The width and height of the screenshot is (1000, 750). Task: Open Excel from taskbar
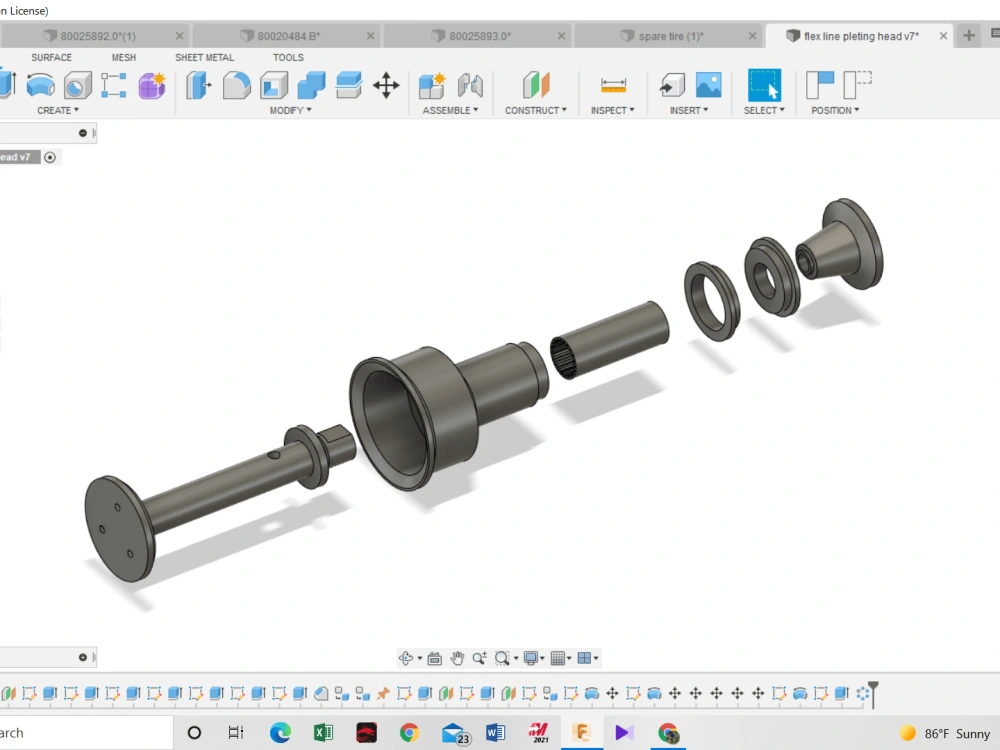[323, 733]
